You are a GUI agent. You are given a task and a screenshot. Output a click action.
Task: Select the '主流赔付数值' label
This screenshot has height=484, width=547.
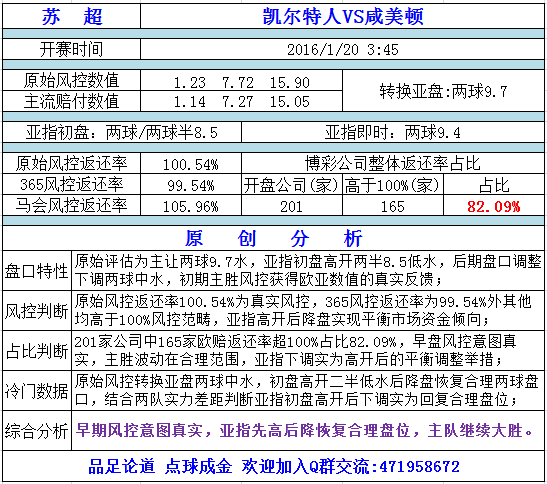(72, 102)
